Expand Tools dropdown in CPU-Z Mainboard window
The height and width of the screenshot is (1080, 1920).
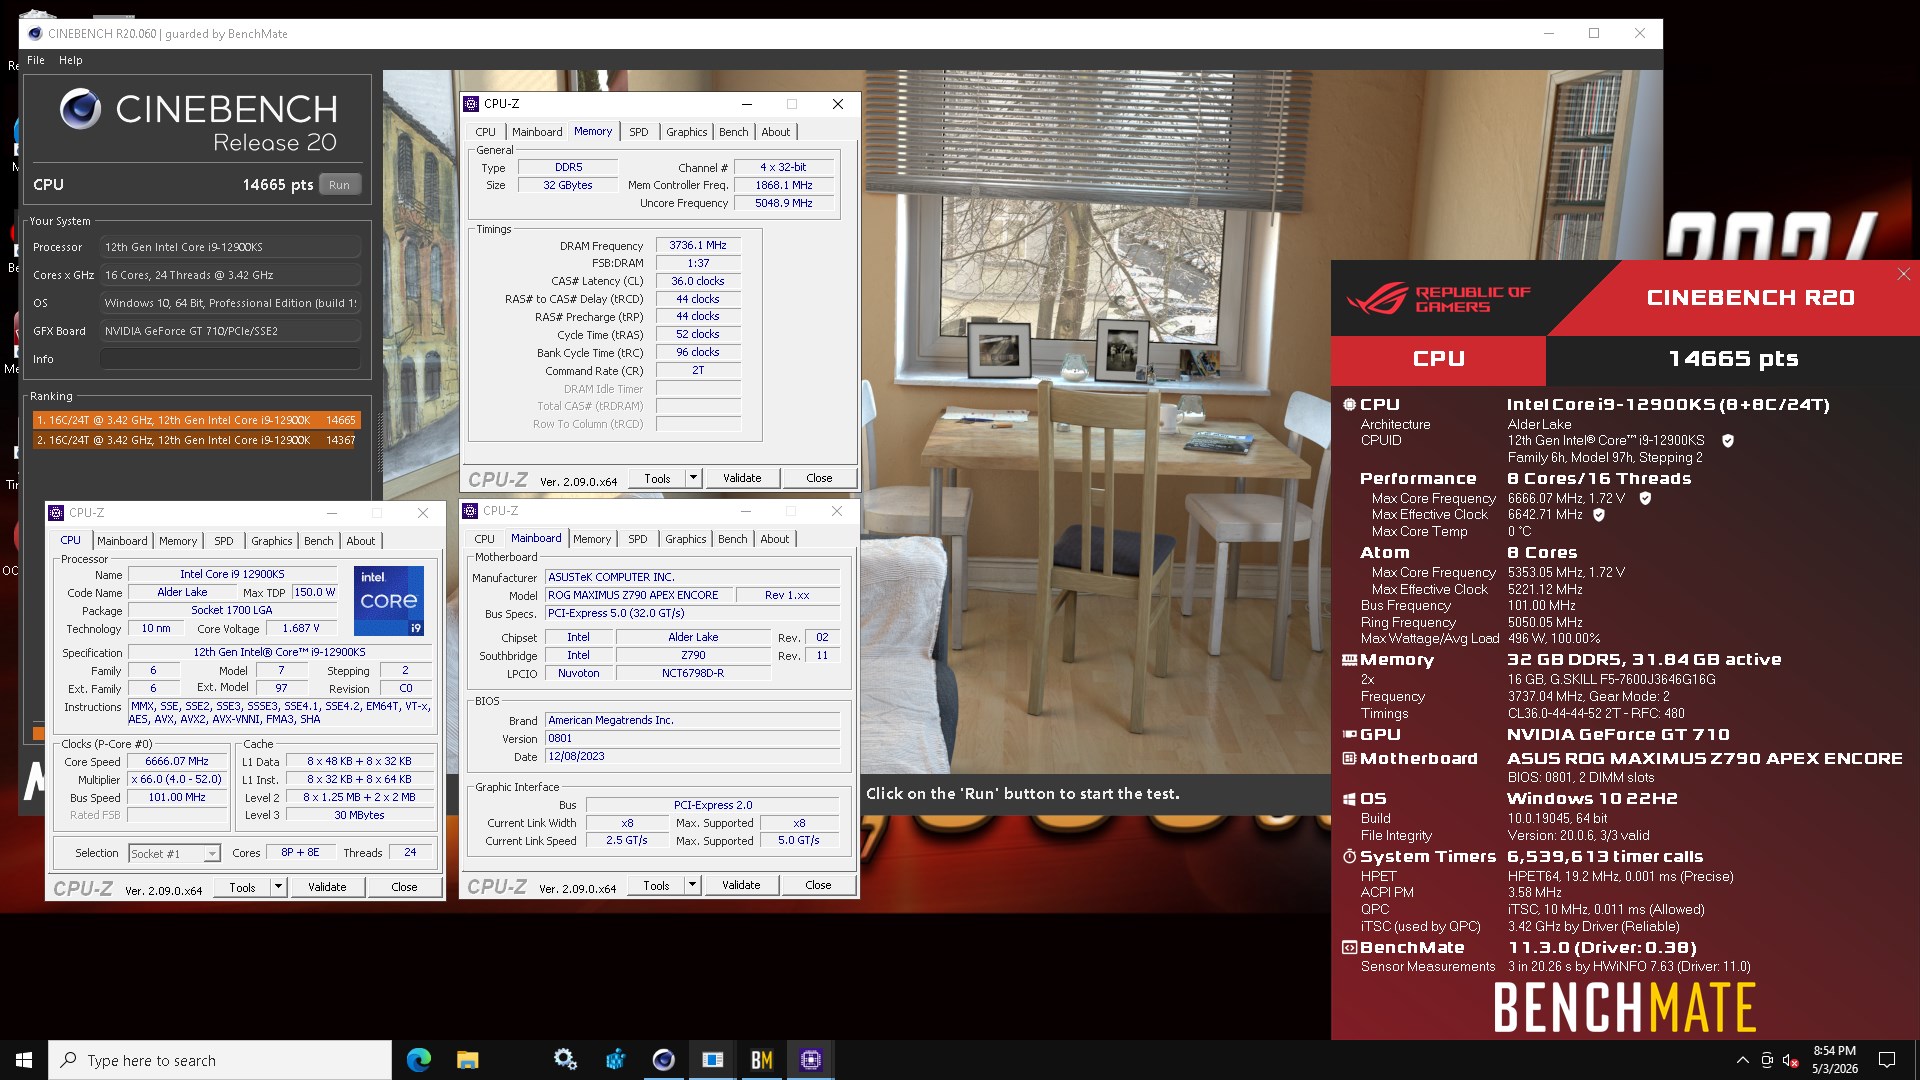692,885
